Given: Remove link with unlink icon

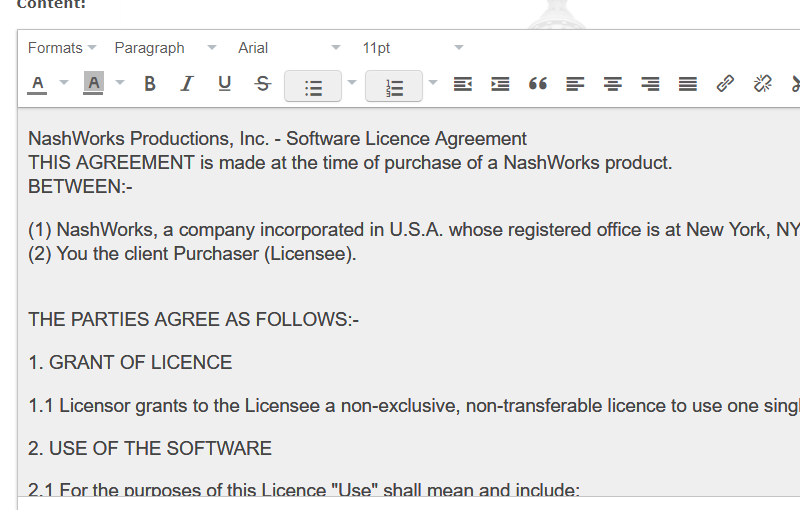Looking at the screenshot, I should click(x=763, y=84).
